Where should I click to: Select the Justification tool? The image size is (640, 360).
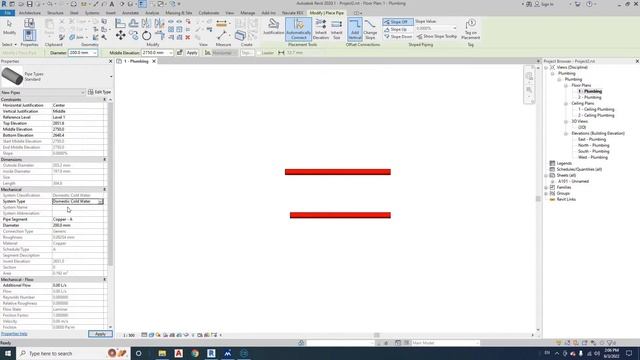pyautogui.click(x=273, y=27)
